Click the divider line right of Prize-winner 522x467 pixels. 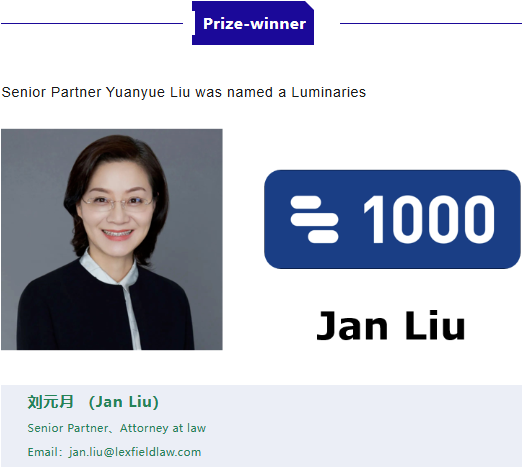tap(431, 23)
